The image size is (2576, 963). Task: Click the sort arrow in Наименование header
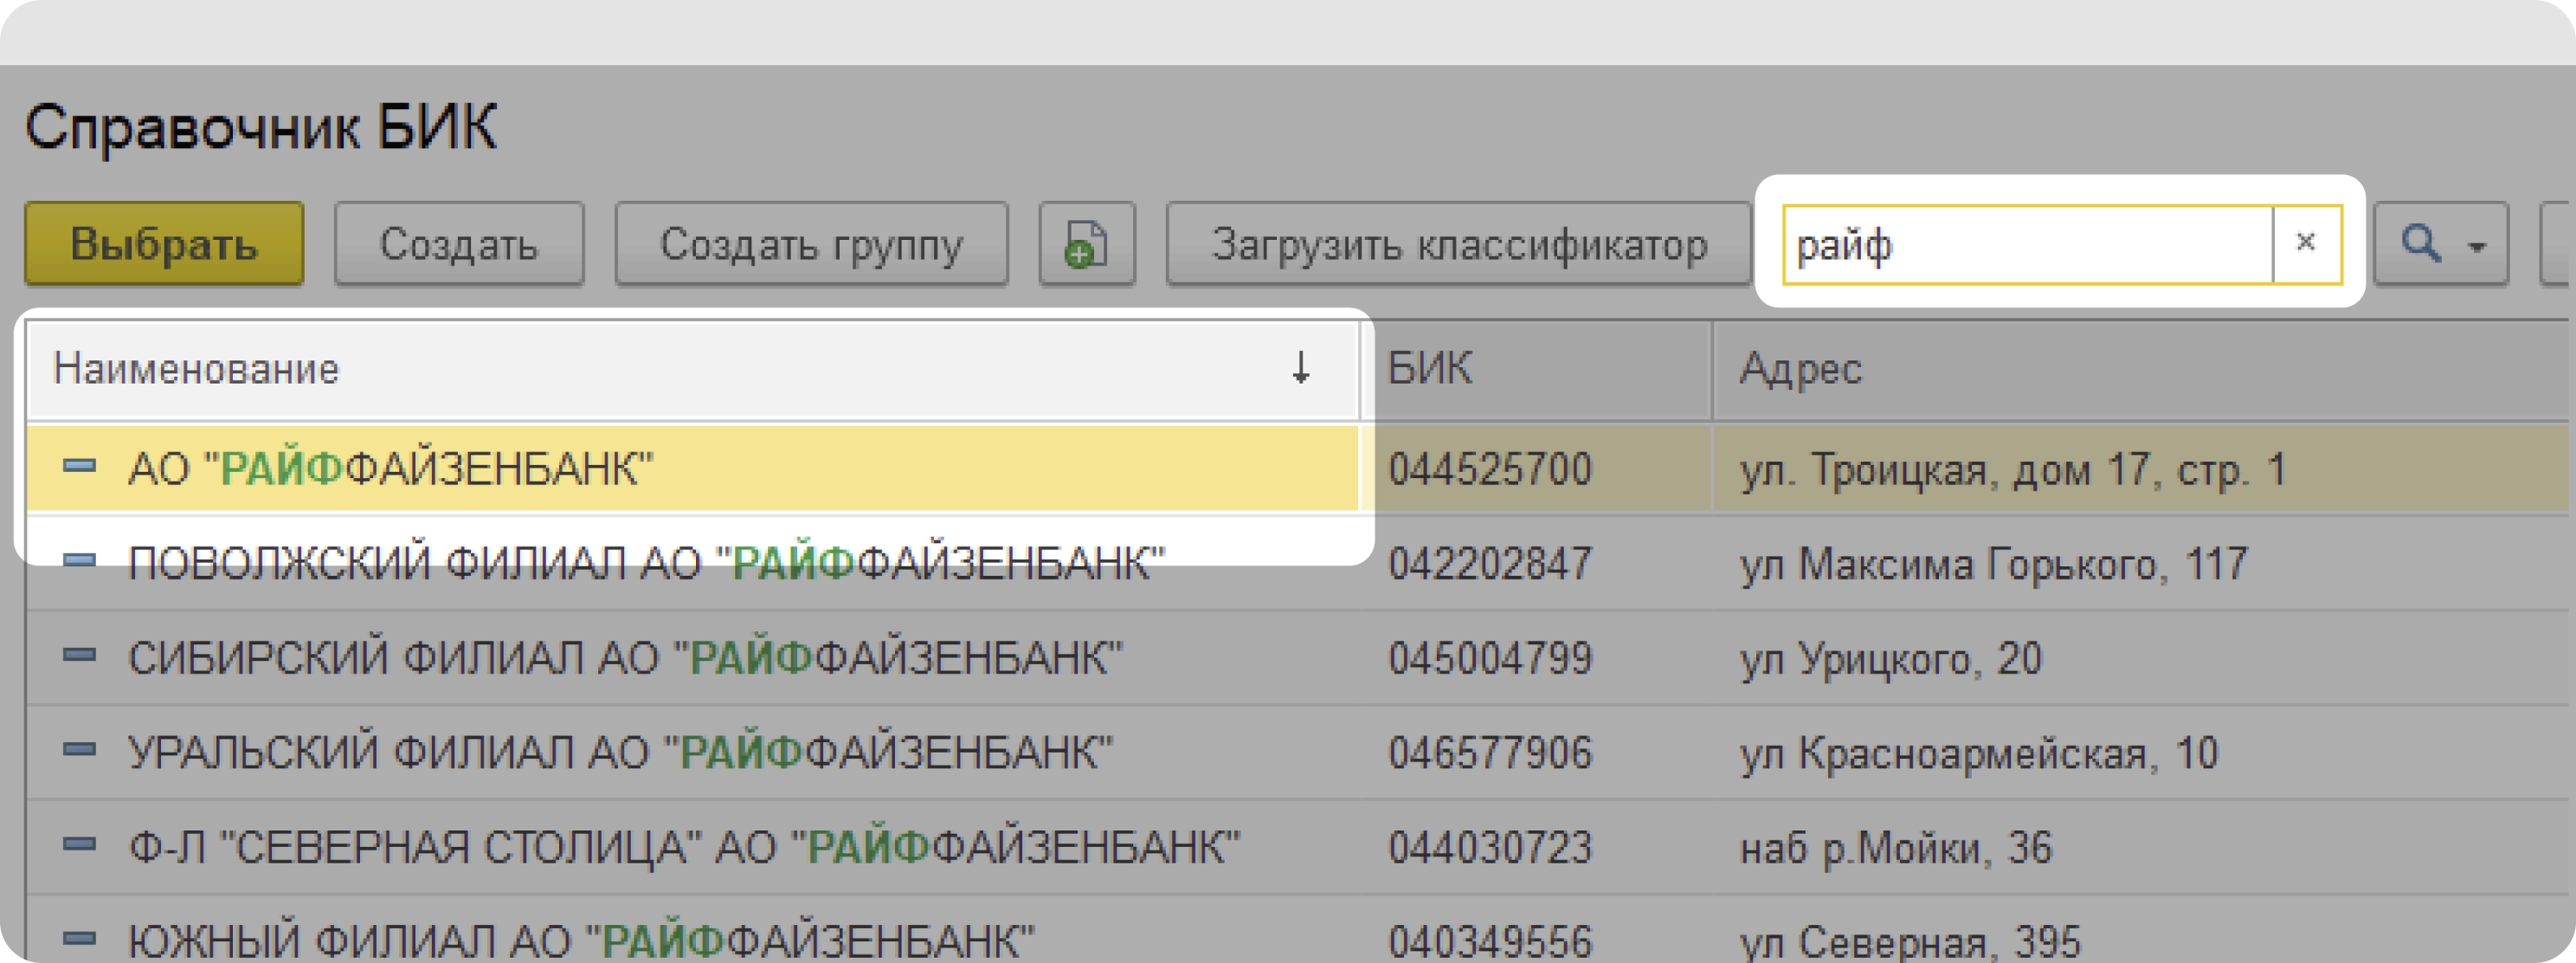[x=1300, y=368]
